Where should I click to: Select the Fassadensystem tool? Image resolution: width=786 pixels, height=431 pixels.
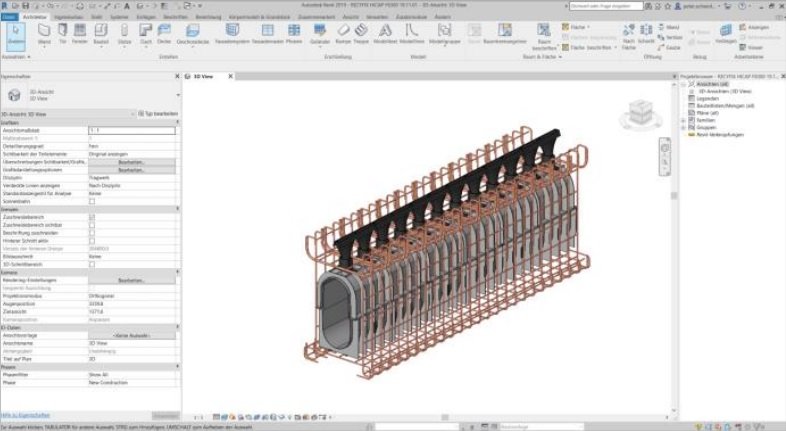pyautogui.click(x=232, y=34)
